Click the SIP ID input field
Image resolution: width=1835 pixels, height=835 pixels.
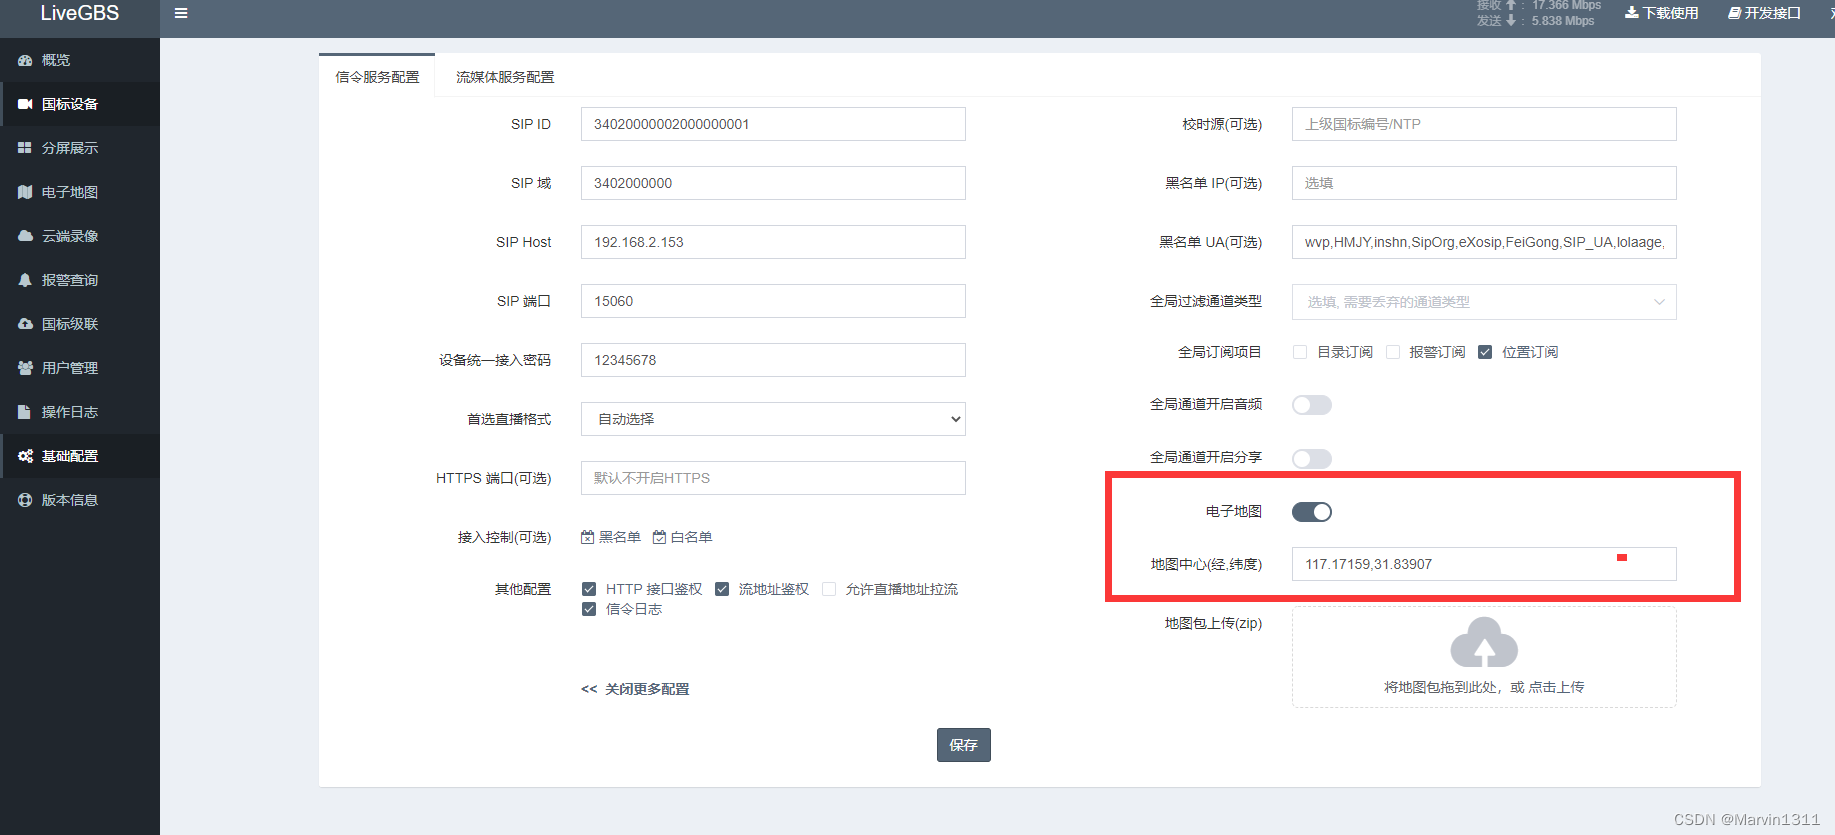[773, 124]
